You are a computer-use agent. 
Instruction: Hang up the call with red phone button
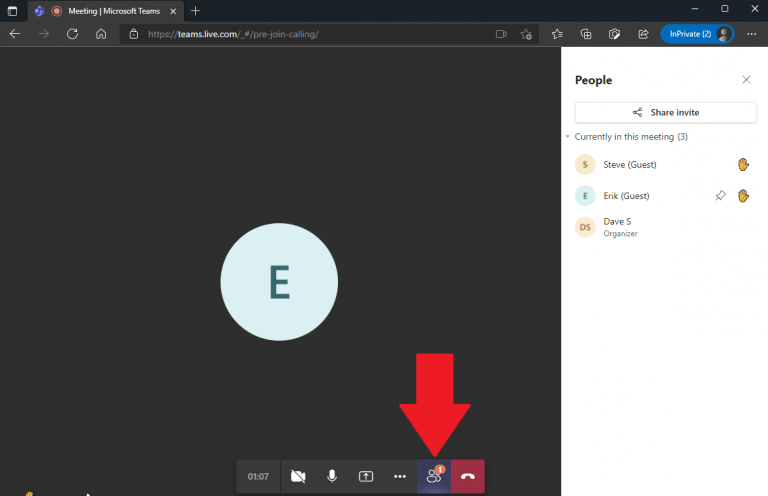point(468,476)
